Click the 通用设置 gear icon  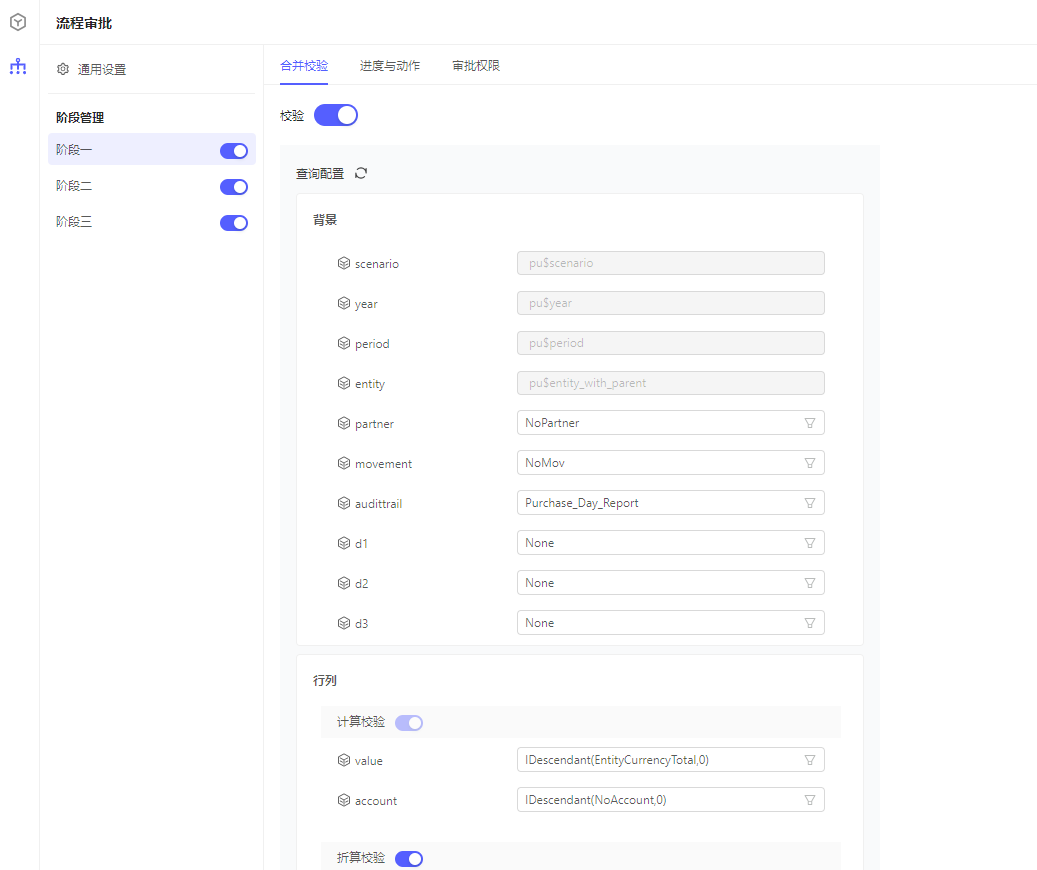(x=63, y=70)
